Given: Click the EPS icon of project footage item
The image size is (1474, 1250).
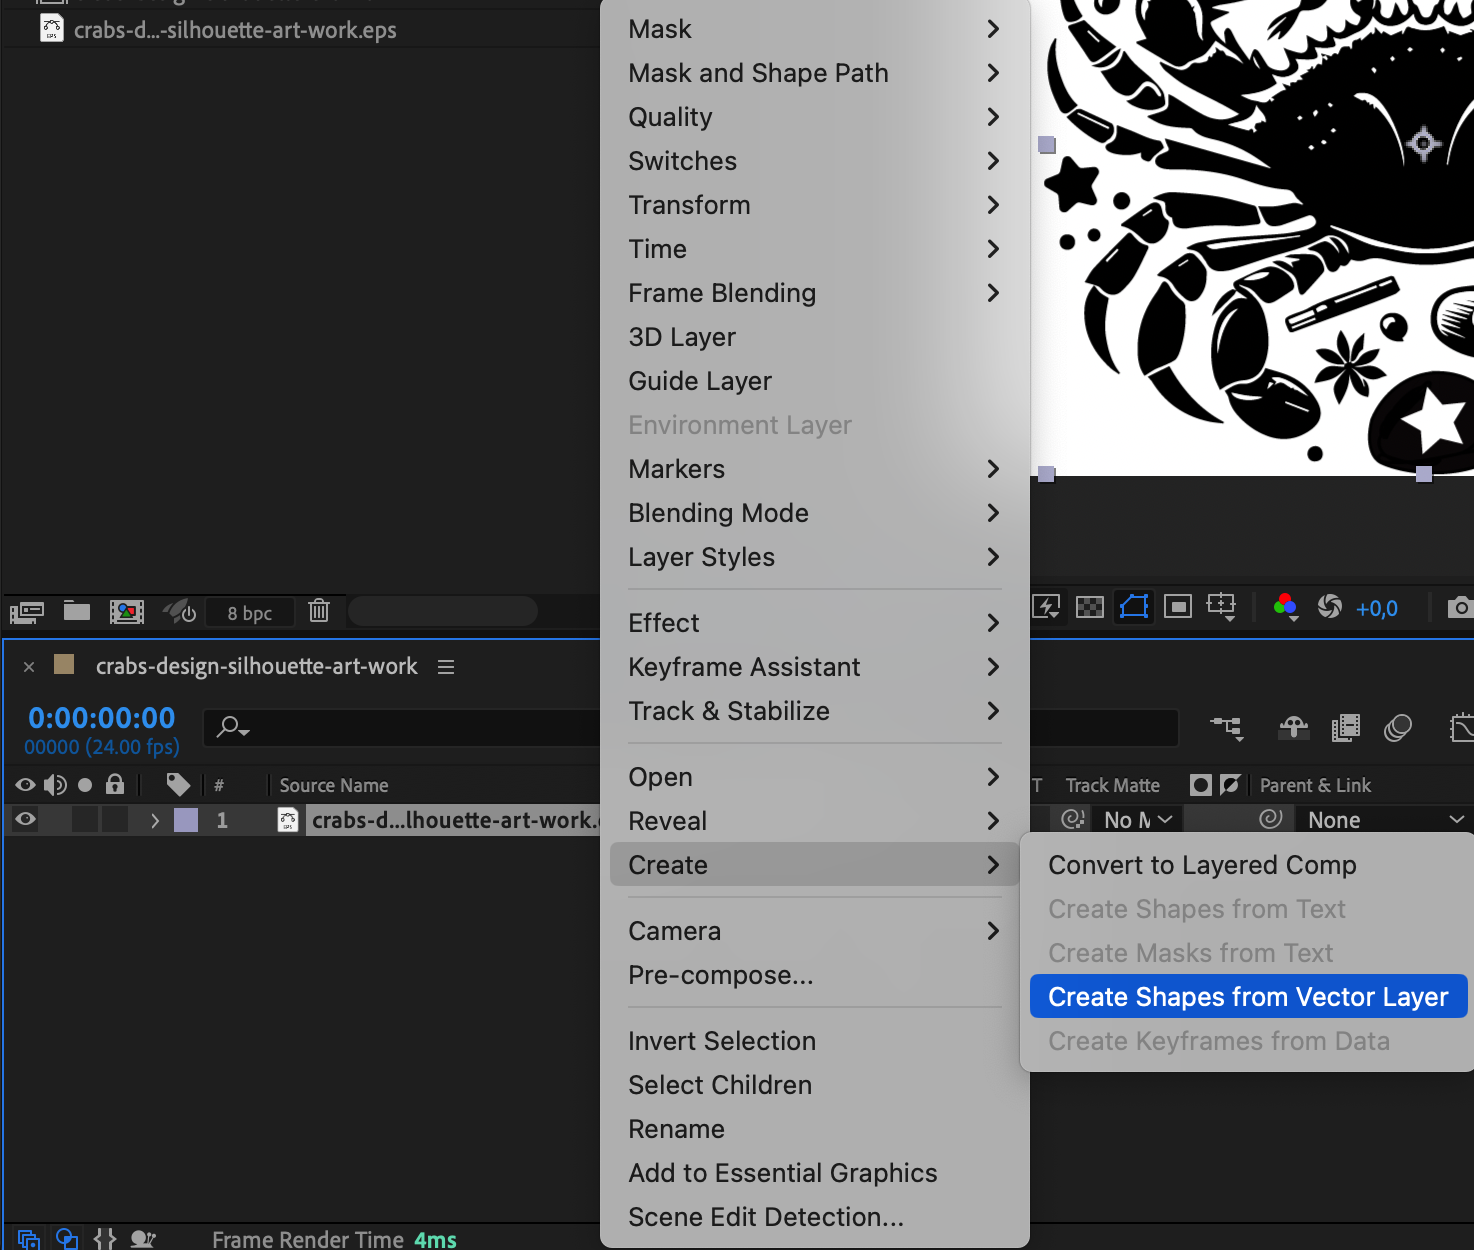Looking at the screenshot, I should click(x=51, y=28).
